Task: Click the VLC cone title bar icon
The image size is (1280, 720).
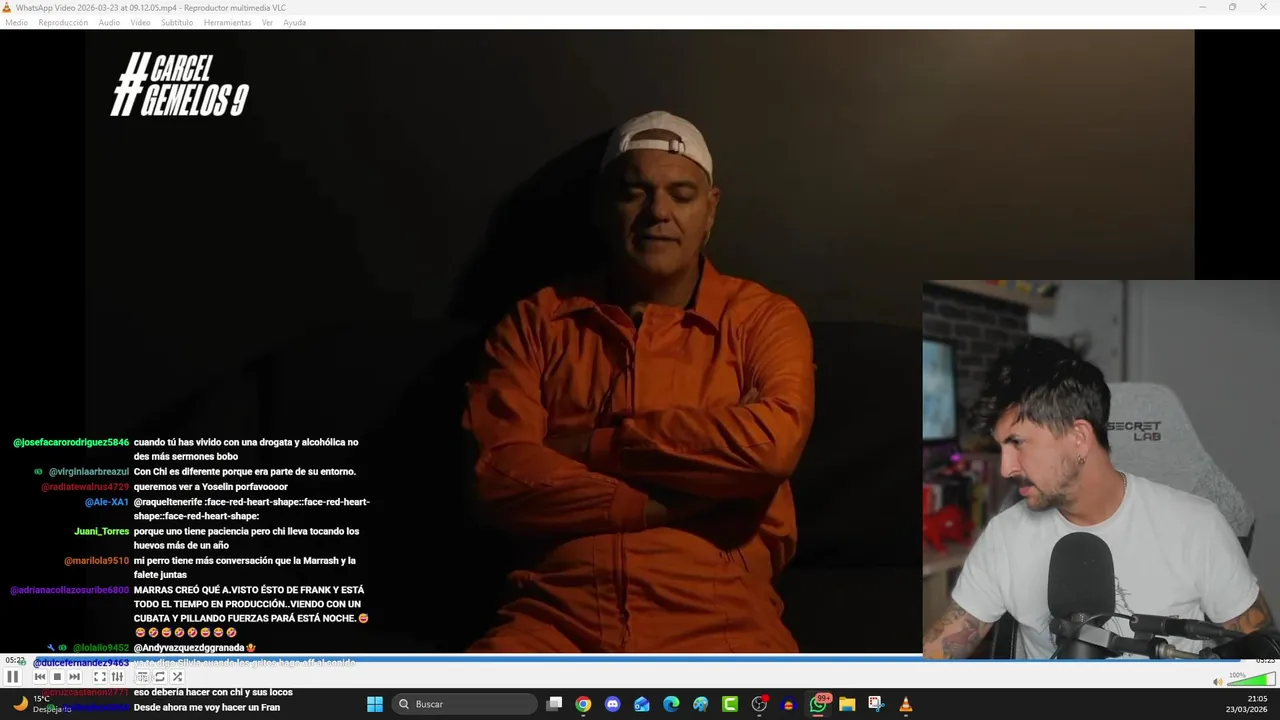Action: [x=8, y=7]
